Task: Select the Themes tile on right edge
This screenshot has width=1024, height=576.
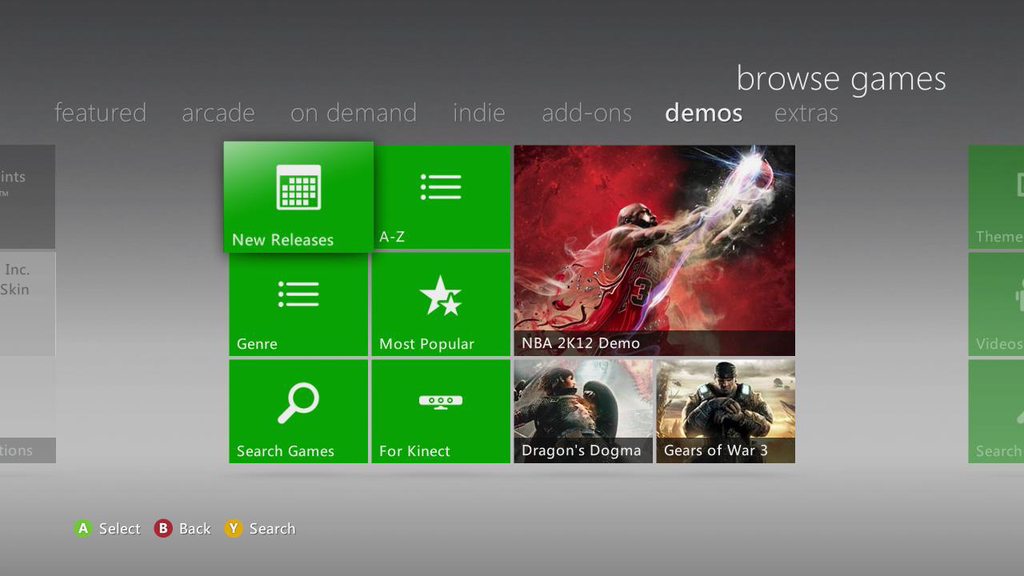Action: tap(996, 197)
